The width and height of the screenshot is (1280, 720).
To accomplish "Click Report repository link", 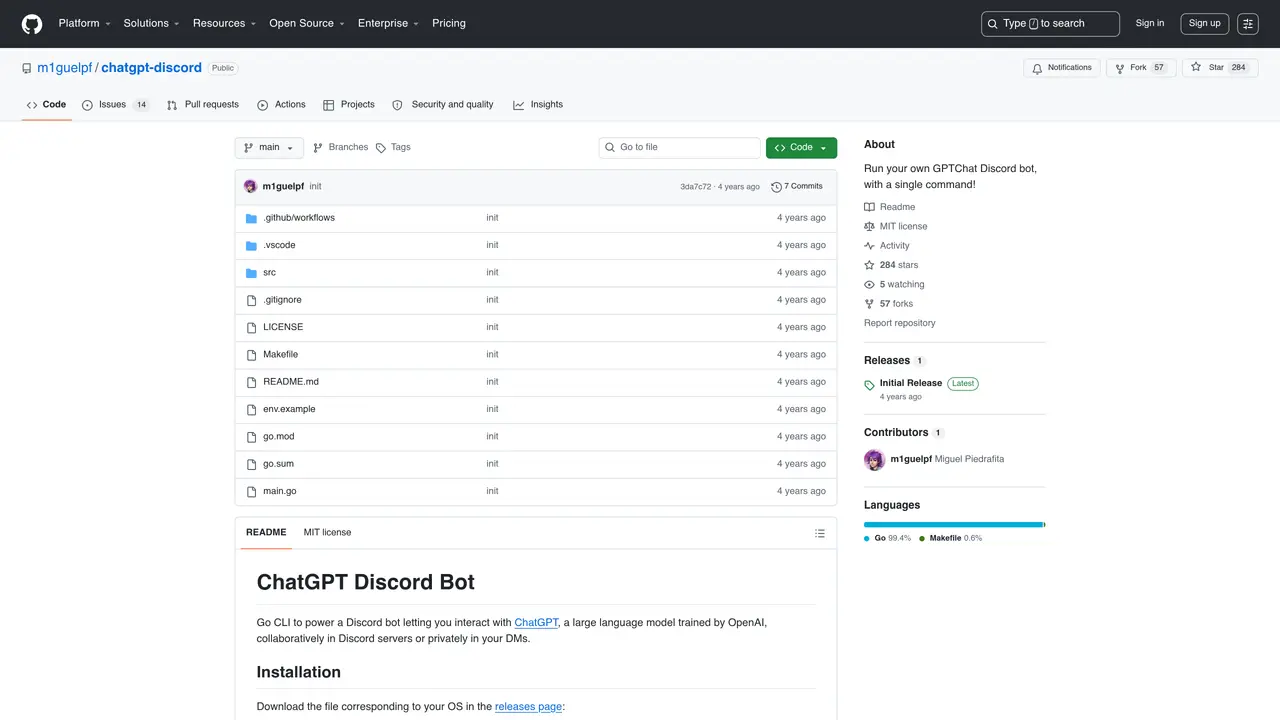I will click(900, 323).
